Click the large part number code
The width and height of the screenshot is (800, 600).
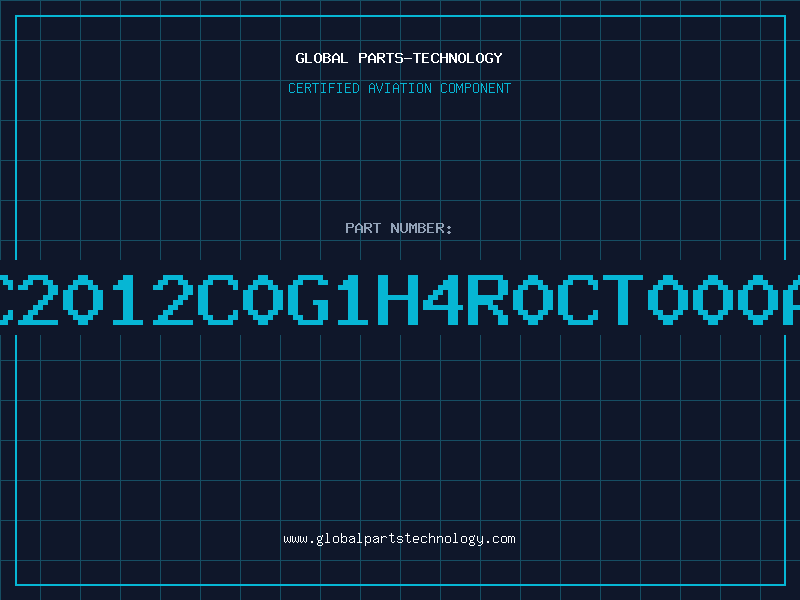pos(400,299)
